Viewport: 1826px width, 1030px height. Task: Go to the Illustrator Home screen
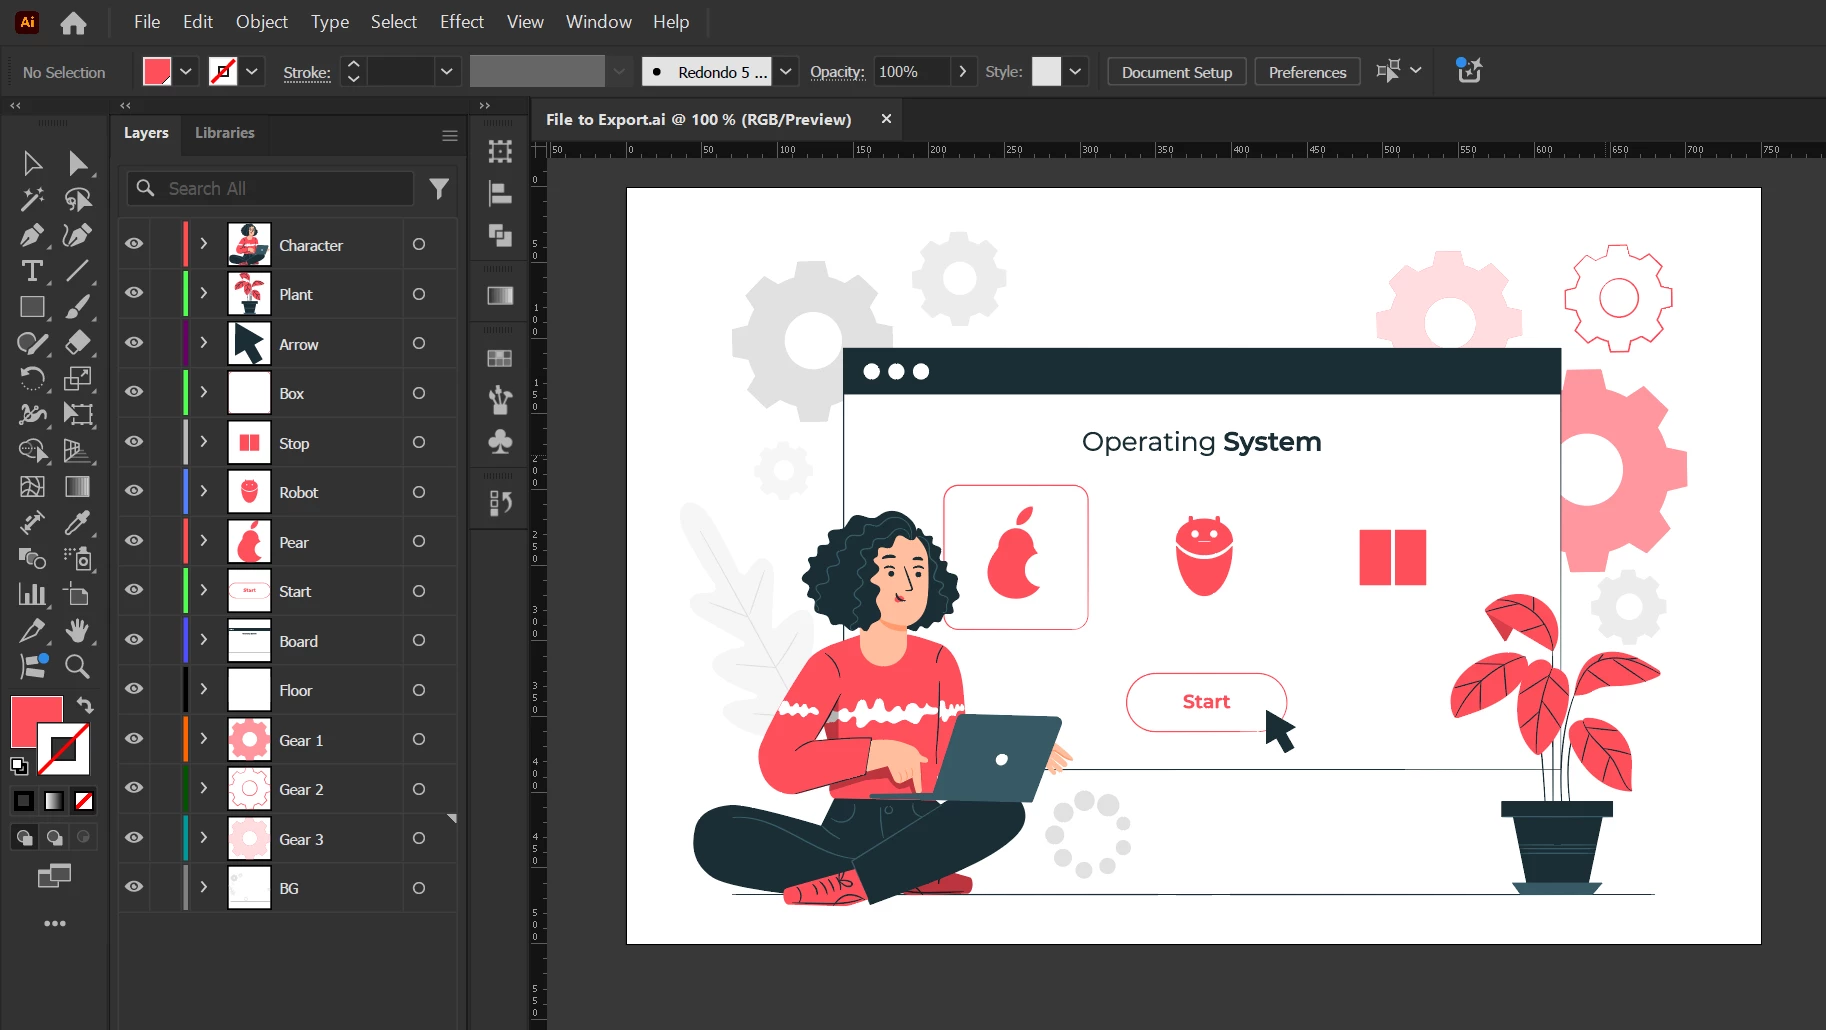[73, 22]
